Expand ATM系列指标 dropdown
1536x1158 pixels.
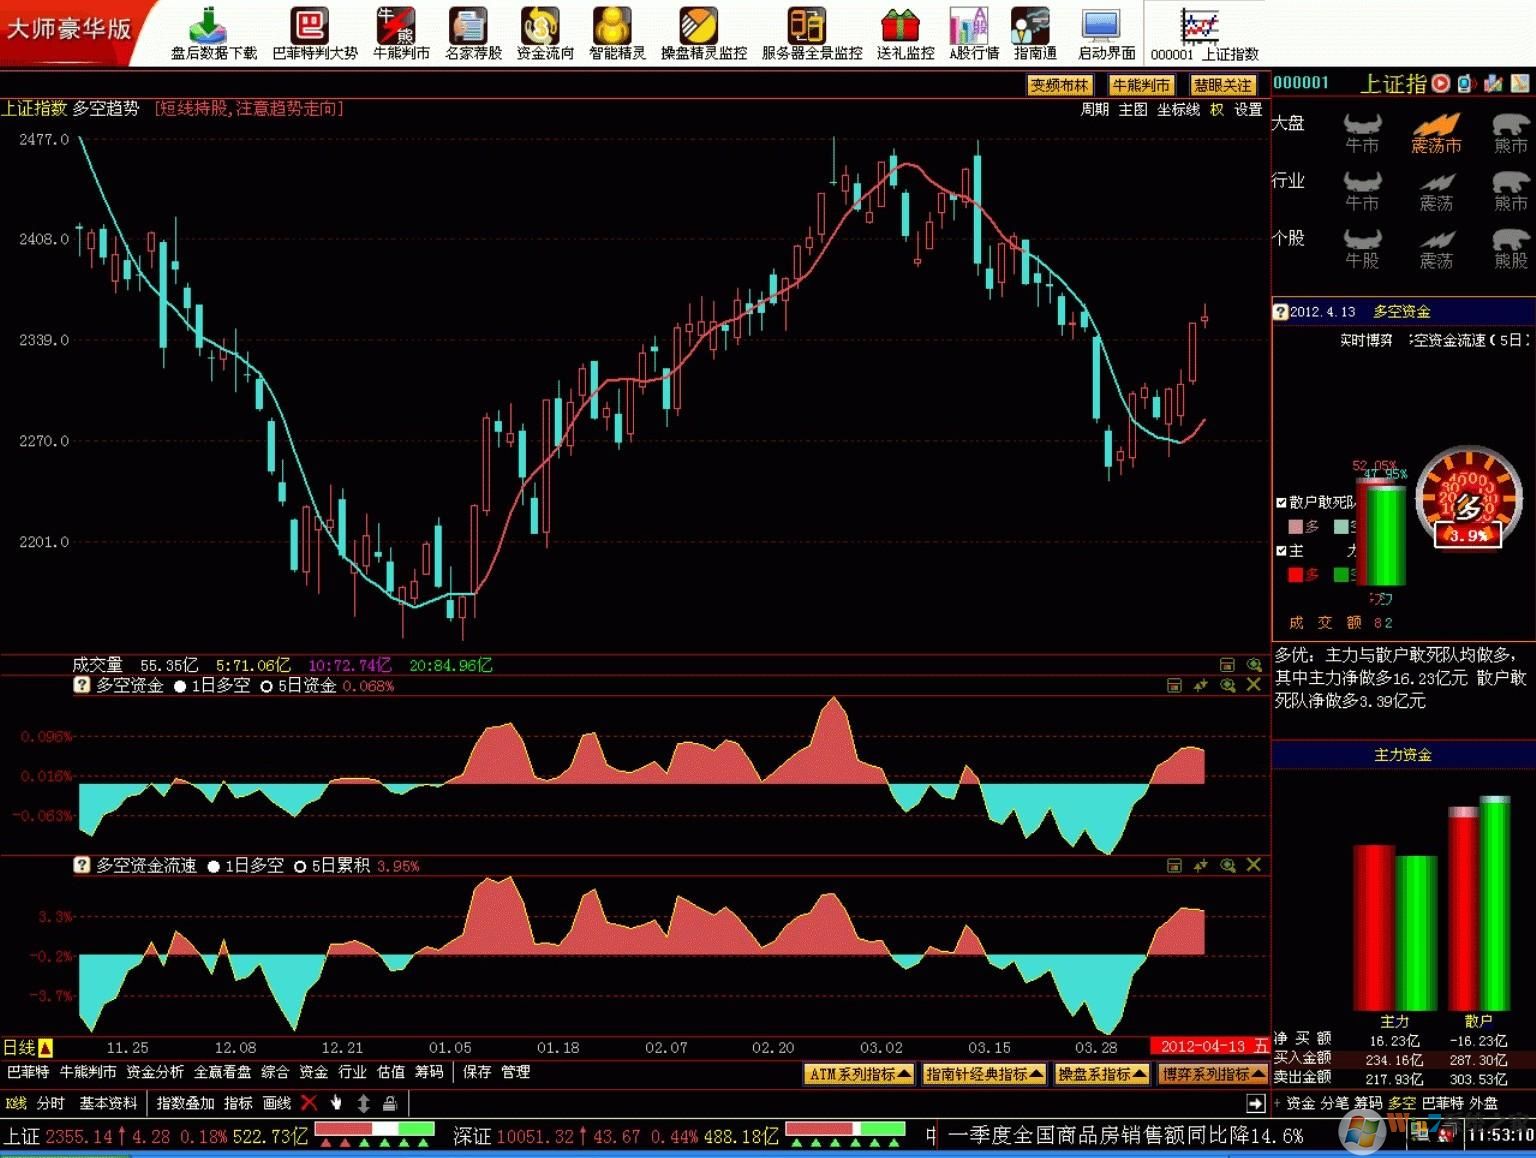coord(859,1074)
